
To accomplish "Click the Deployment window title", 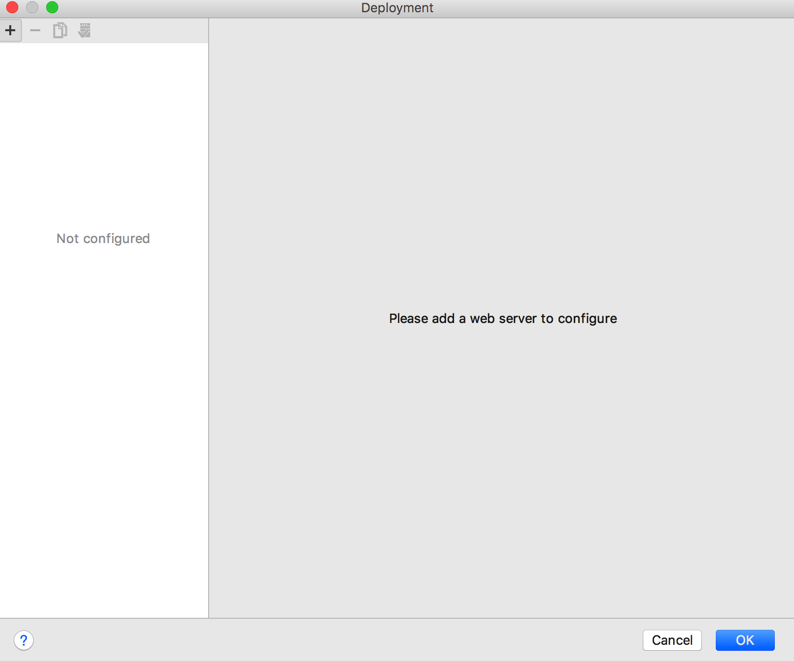I will 397,8.
